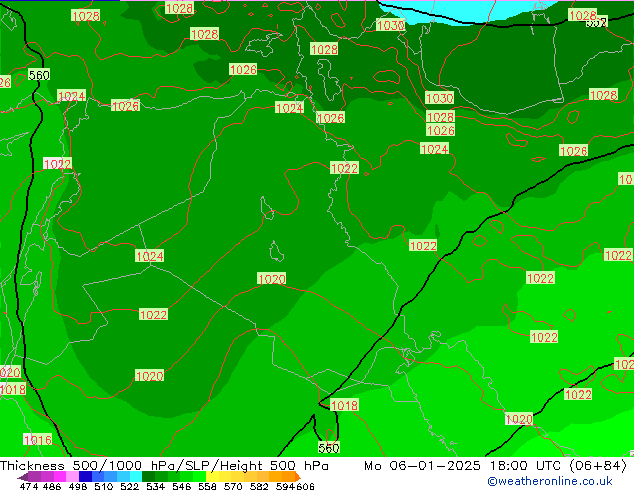Viewport: 634px width, 490px height.
Task: Click the 1030 label stacked above 1028 and 1026
Action: [440, 98]
